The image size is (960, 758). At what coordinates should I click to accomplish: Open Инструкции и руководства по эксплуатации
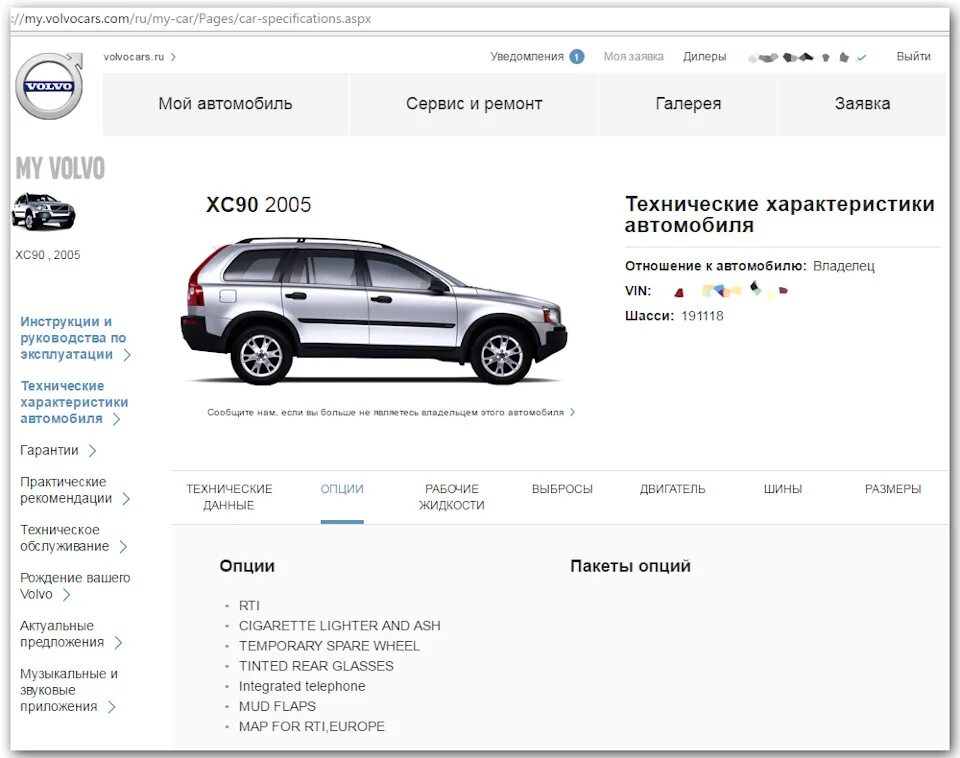click(x=73, y=338)
